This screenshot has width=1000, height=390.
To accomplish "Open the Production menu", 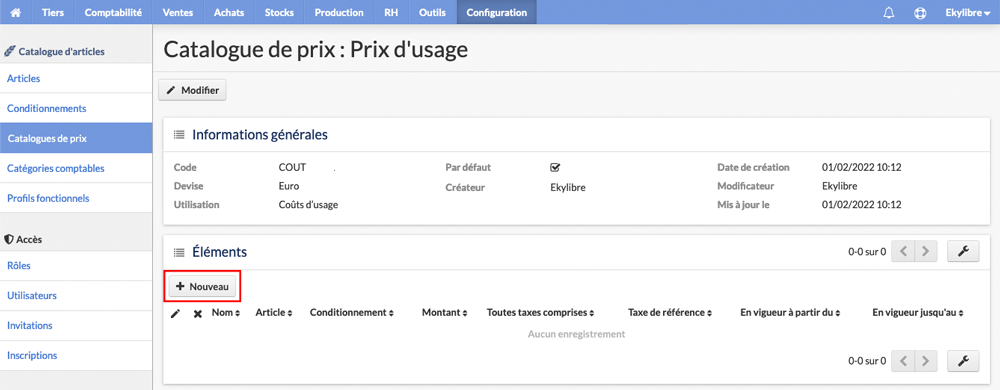I will click(x=339, y=12).
